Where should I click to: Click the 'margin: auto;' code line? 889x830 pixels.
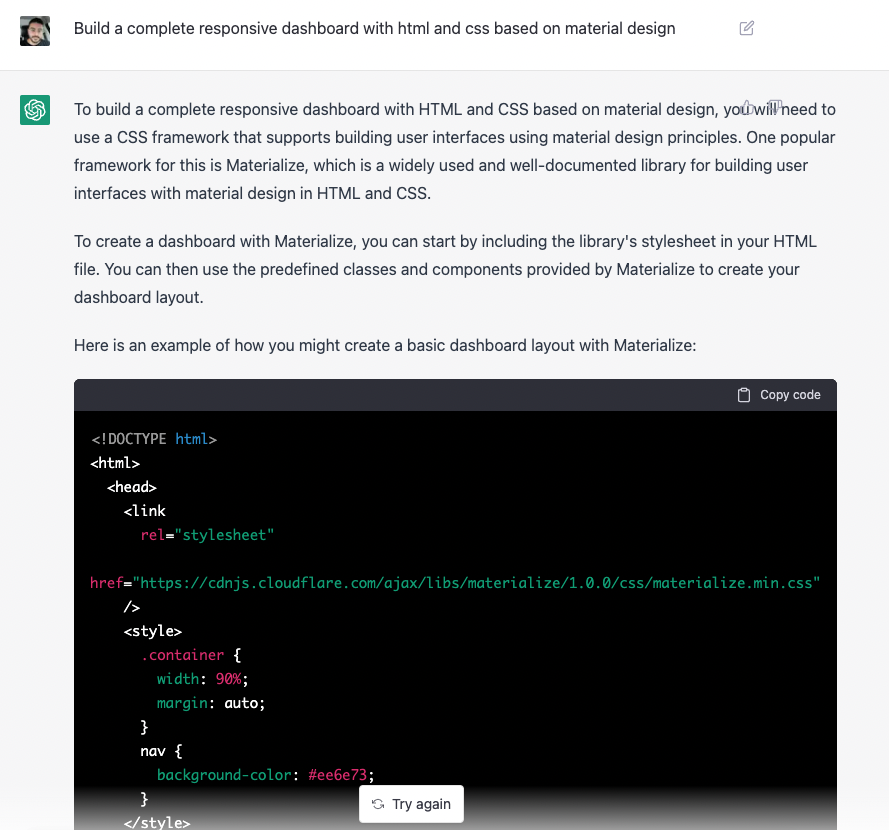pos(211,703)
